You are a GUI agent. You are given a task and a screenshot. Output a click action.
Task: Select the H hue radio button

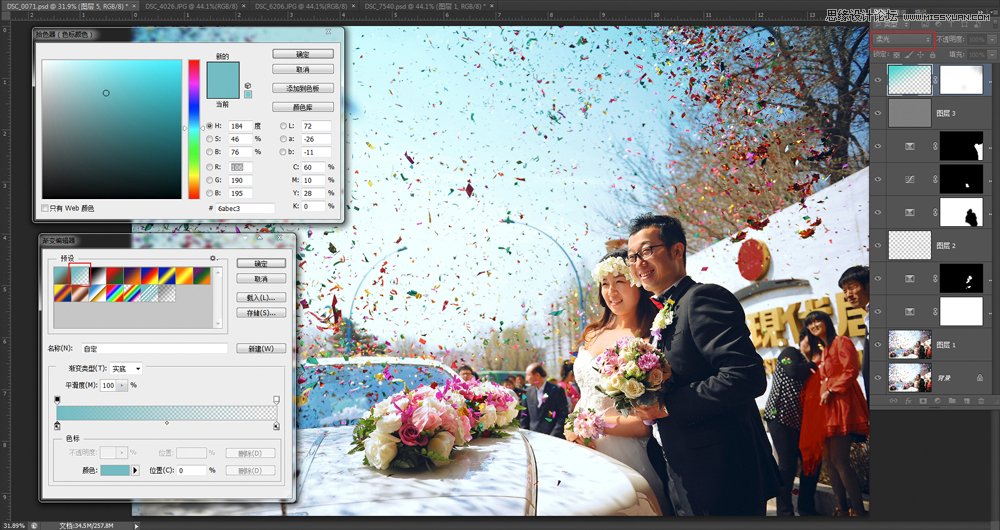[210, 126]
